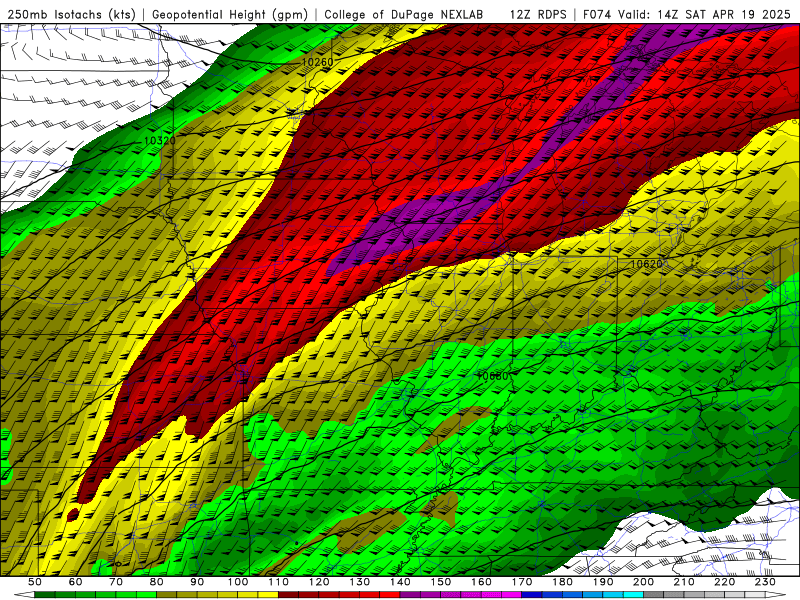The width and height of the screenshot is (800, 600).
Task: Click the 10260 height contour label
Action: click(317, 62)
